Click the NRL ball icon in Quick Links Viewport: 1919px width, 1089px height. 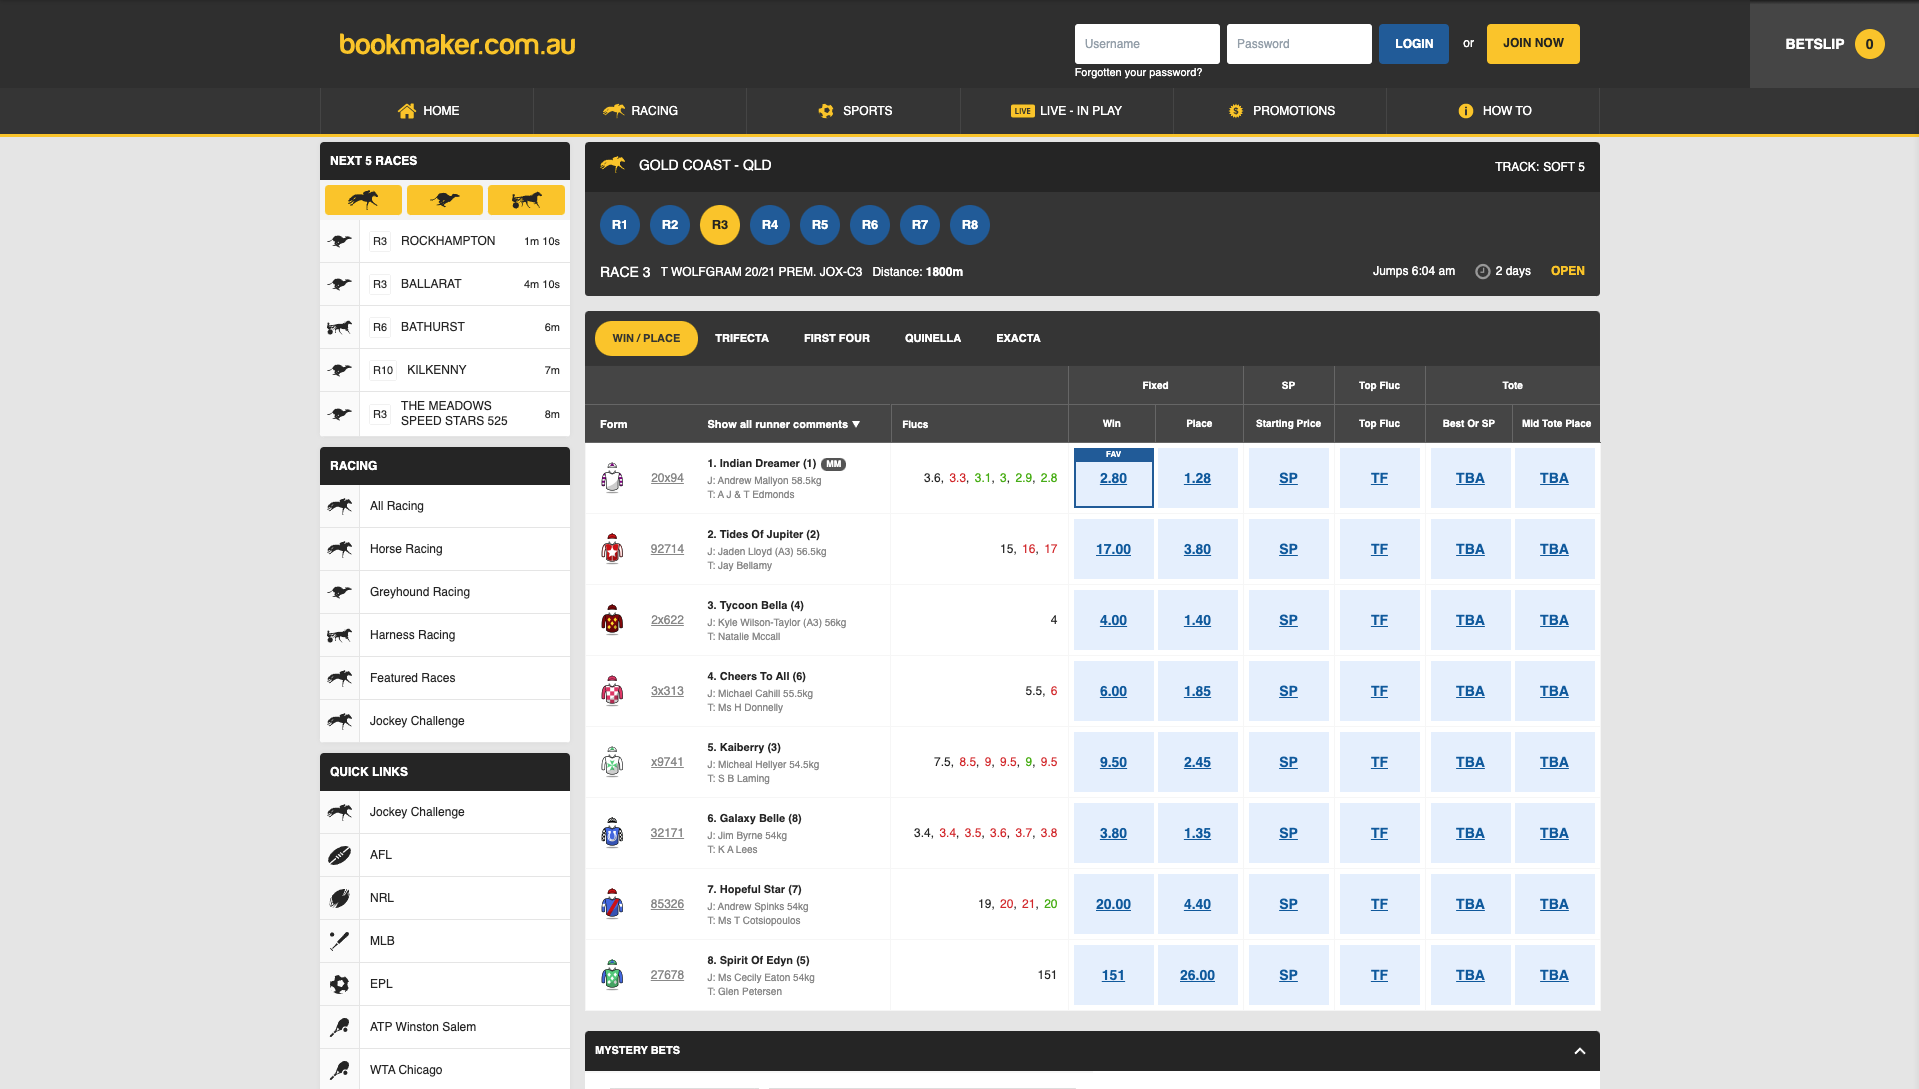(x=340, y=898)
